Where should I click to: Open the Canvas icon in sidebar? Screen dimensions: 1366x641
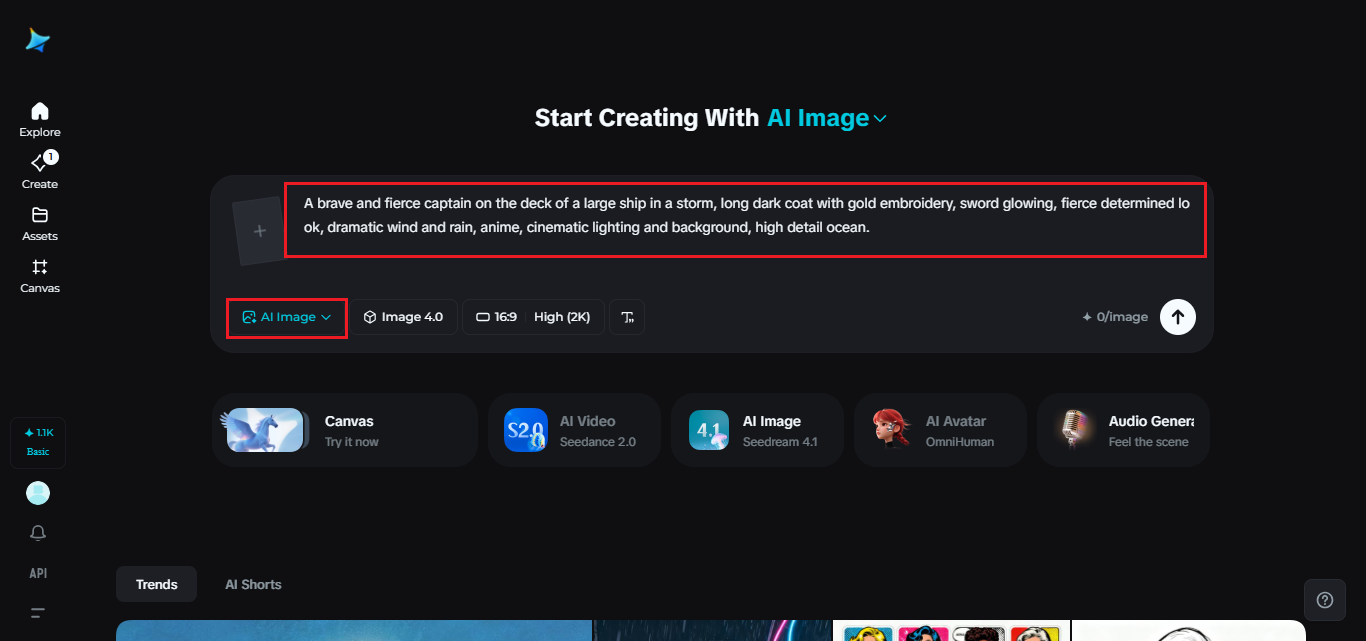point(40,267)
